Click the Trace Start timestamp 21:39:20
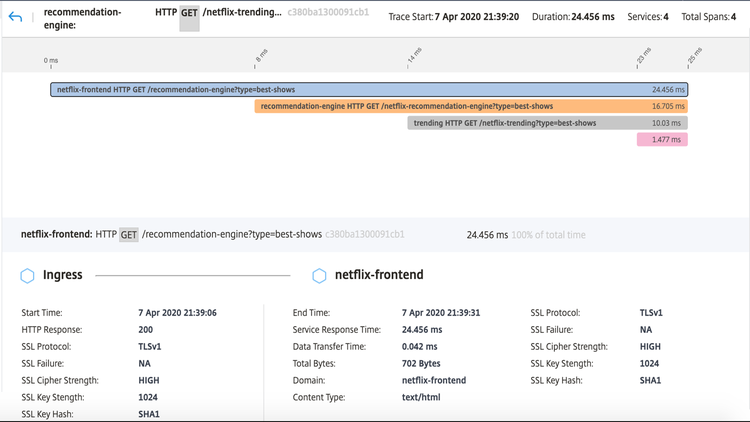 (476, 17)
